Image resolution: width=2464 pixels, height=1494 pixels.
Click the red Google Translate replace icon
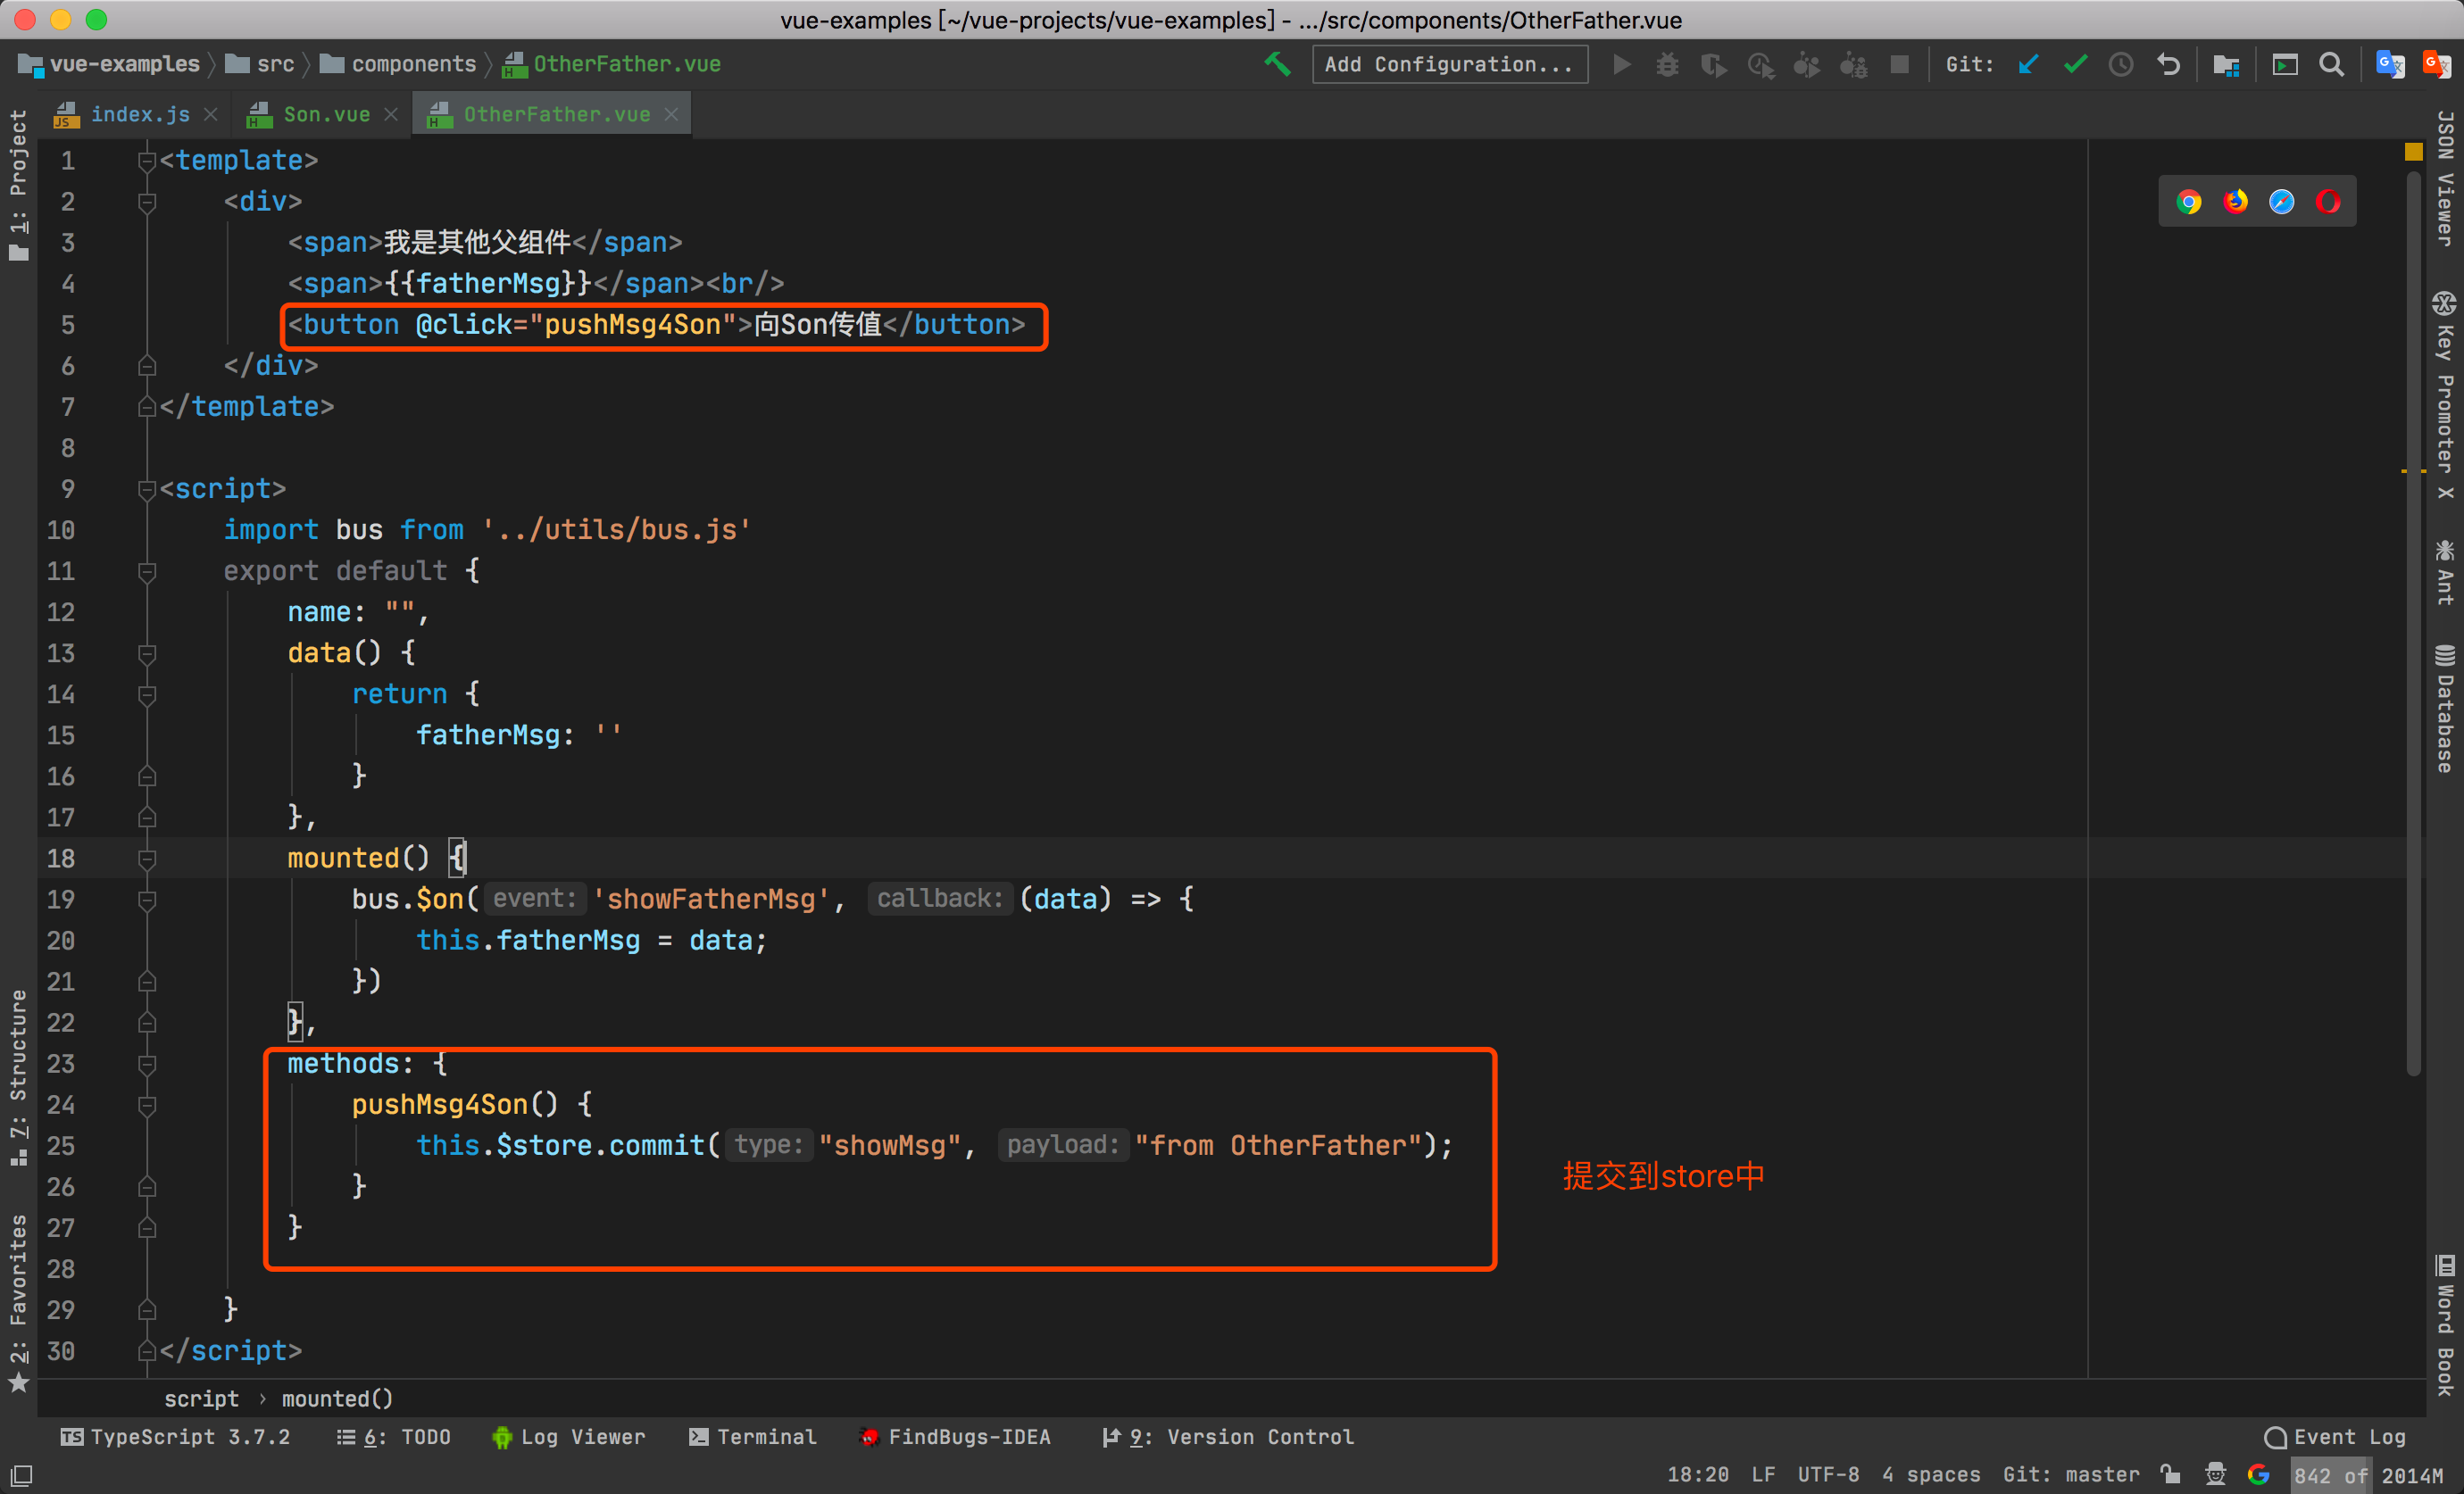point(2437,64)
